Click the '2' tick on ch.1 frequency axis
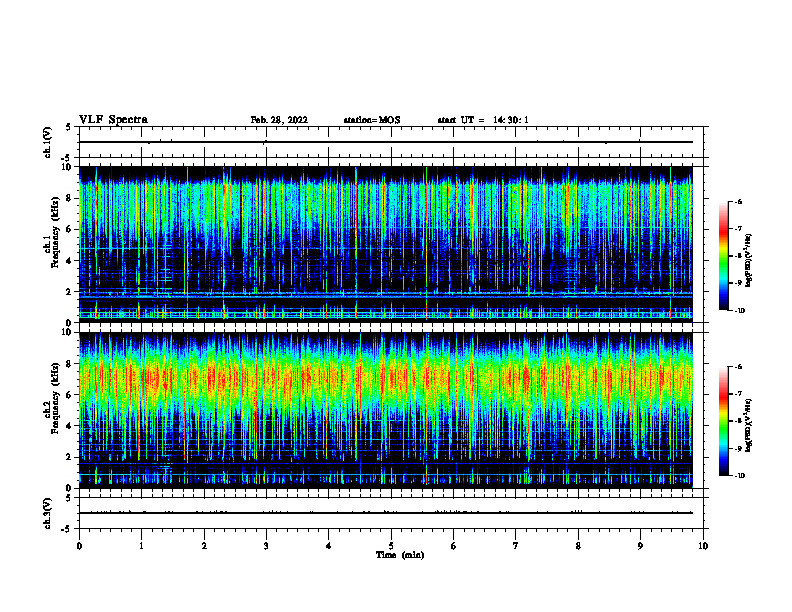This screenshot has height=612, width=792. click(69, 292)
